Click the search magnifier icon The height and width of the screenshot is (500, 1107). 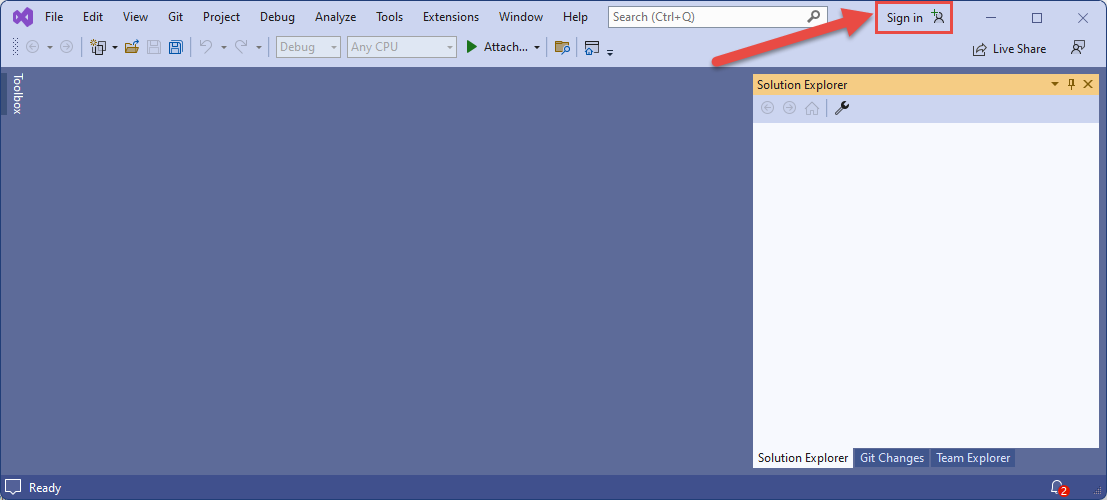point(814,16)
